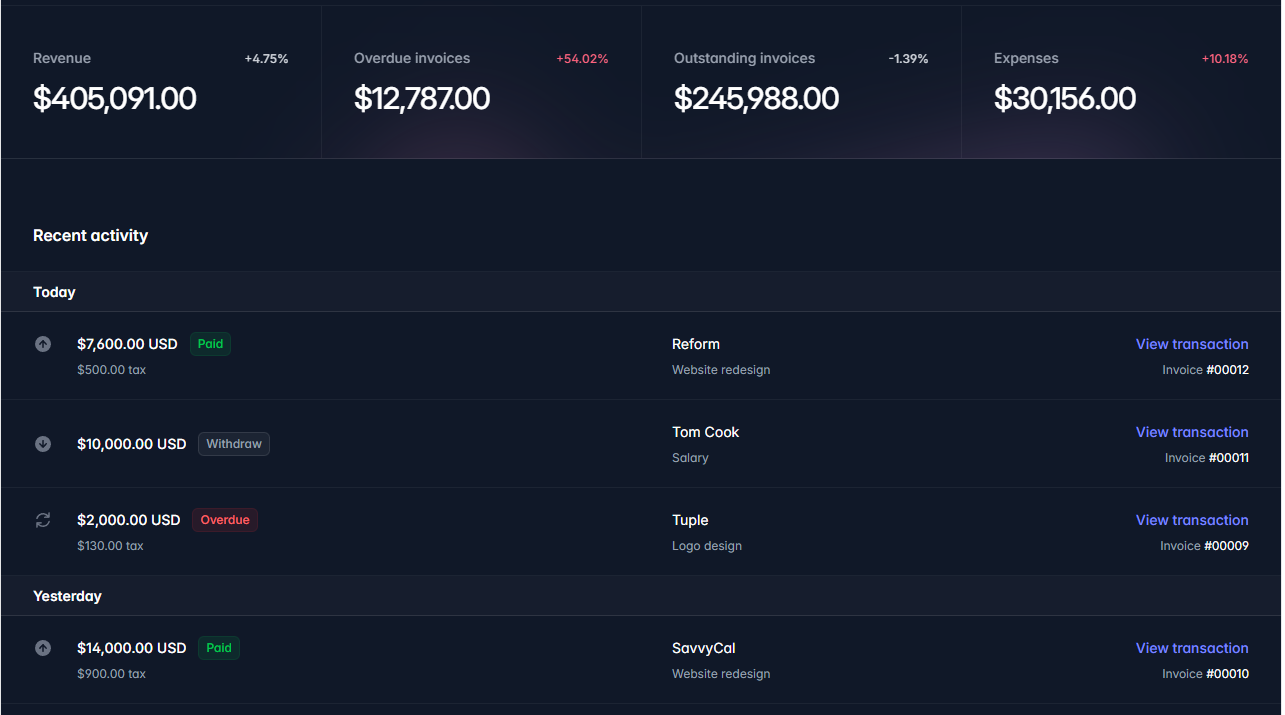
Task: Open the Tom Cook salary transaction details
Action: [1192, 431]
